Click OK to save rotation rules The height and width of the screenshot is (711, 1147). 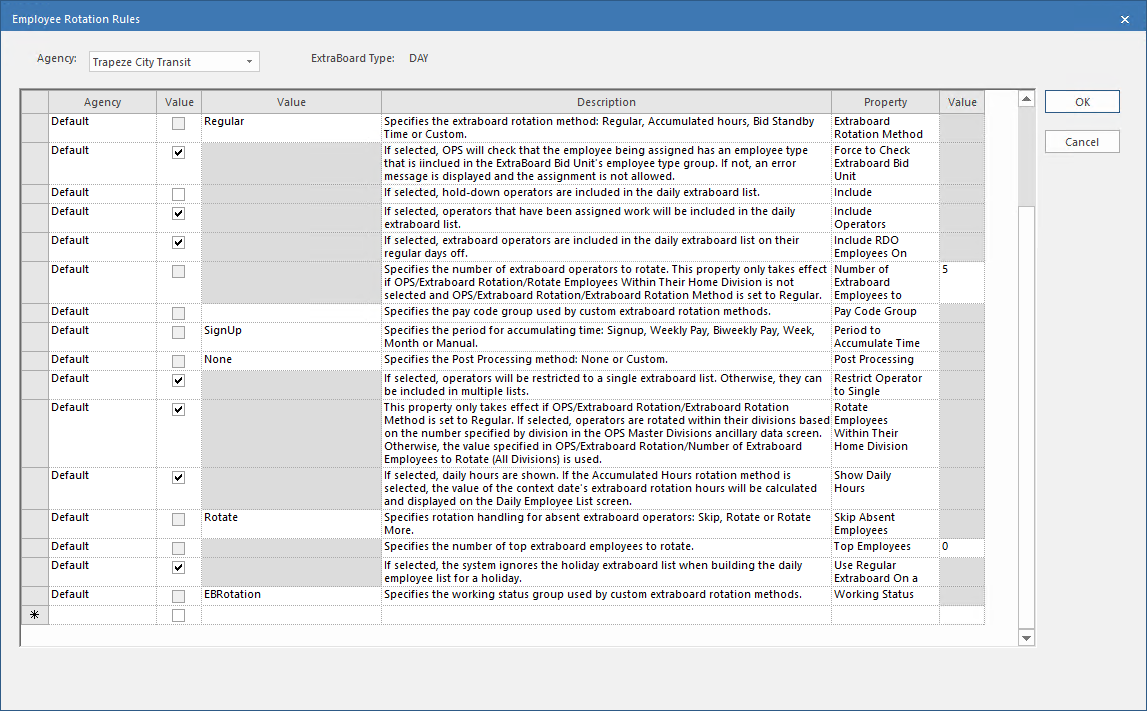(x=1082, y=102)
